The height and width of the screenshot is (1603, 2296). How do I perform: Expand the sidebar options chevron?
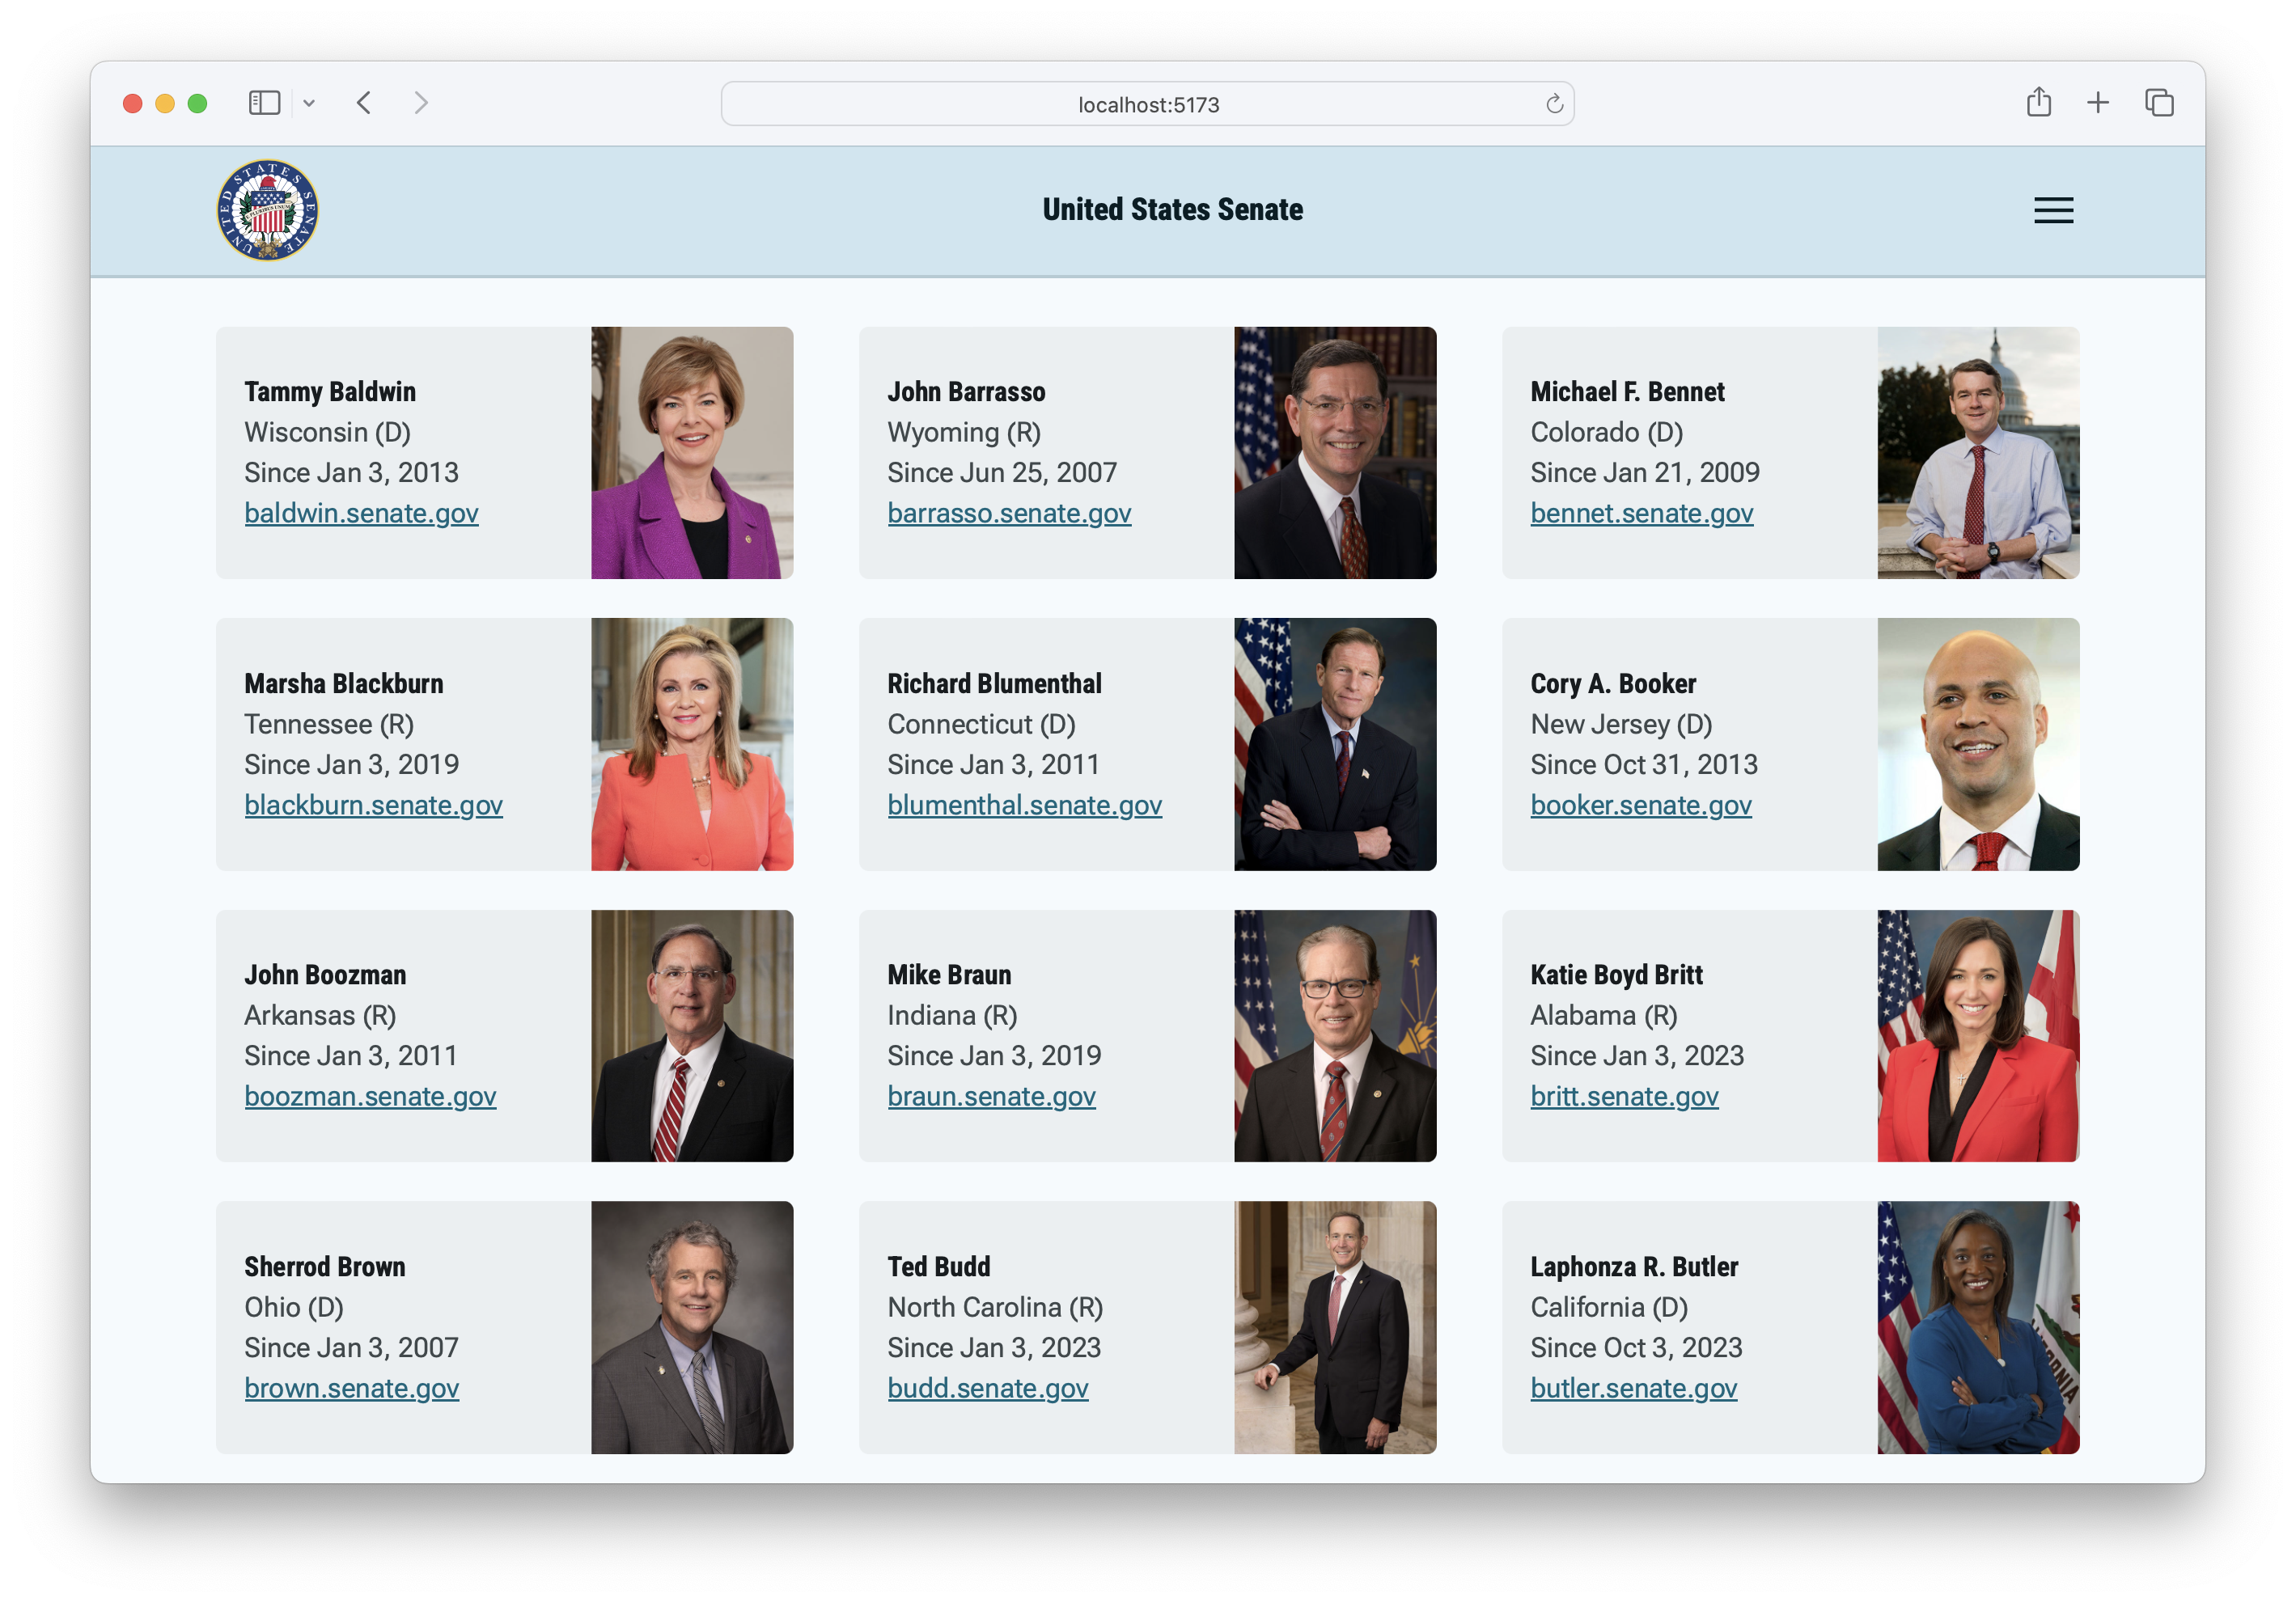coord(309,103)
